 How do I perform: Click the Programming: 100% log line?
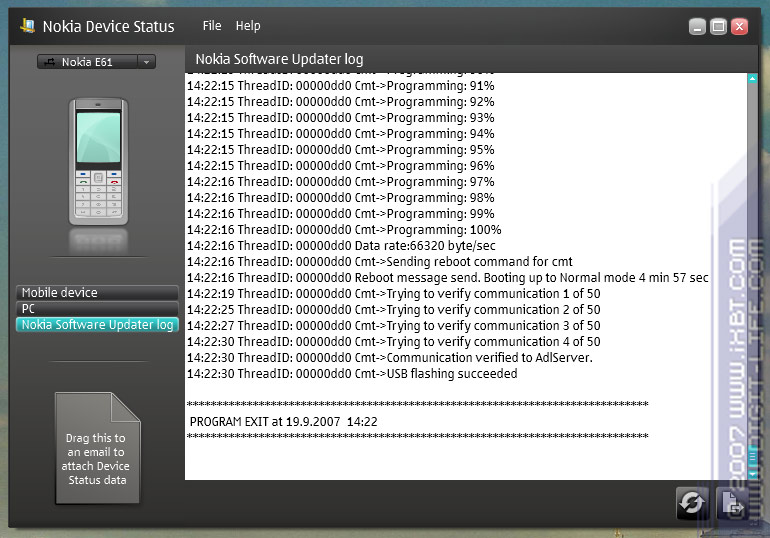click(344, 230)
